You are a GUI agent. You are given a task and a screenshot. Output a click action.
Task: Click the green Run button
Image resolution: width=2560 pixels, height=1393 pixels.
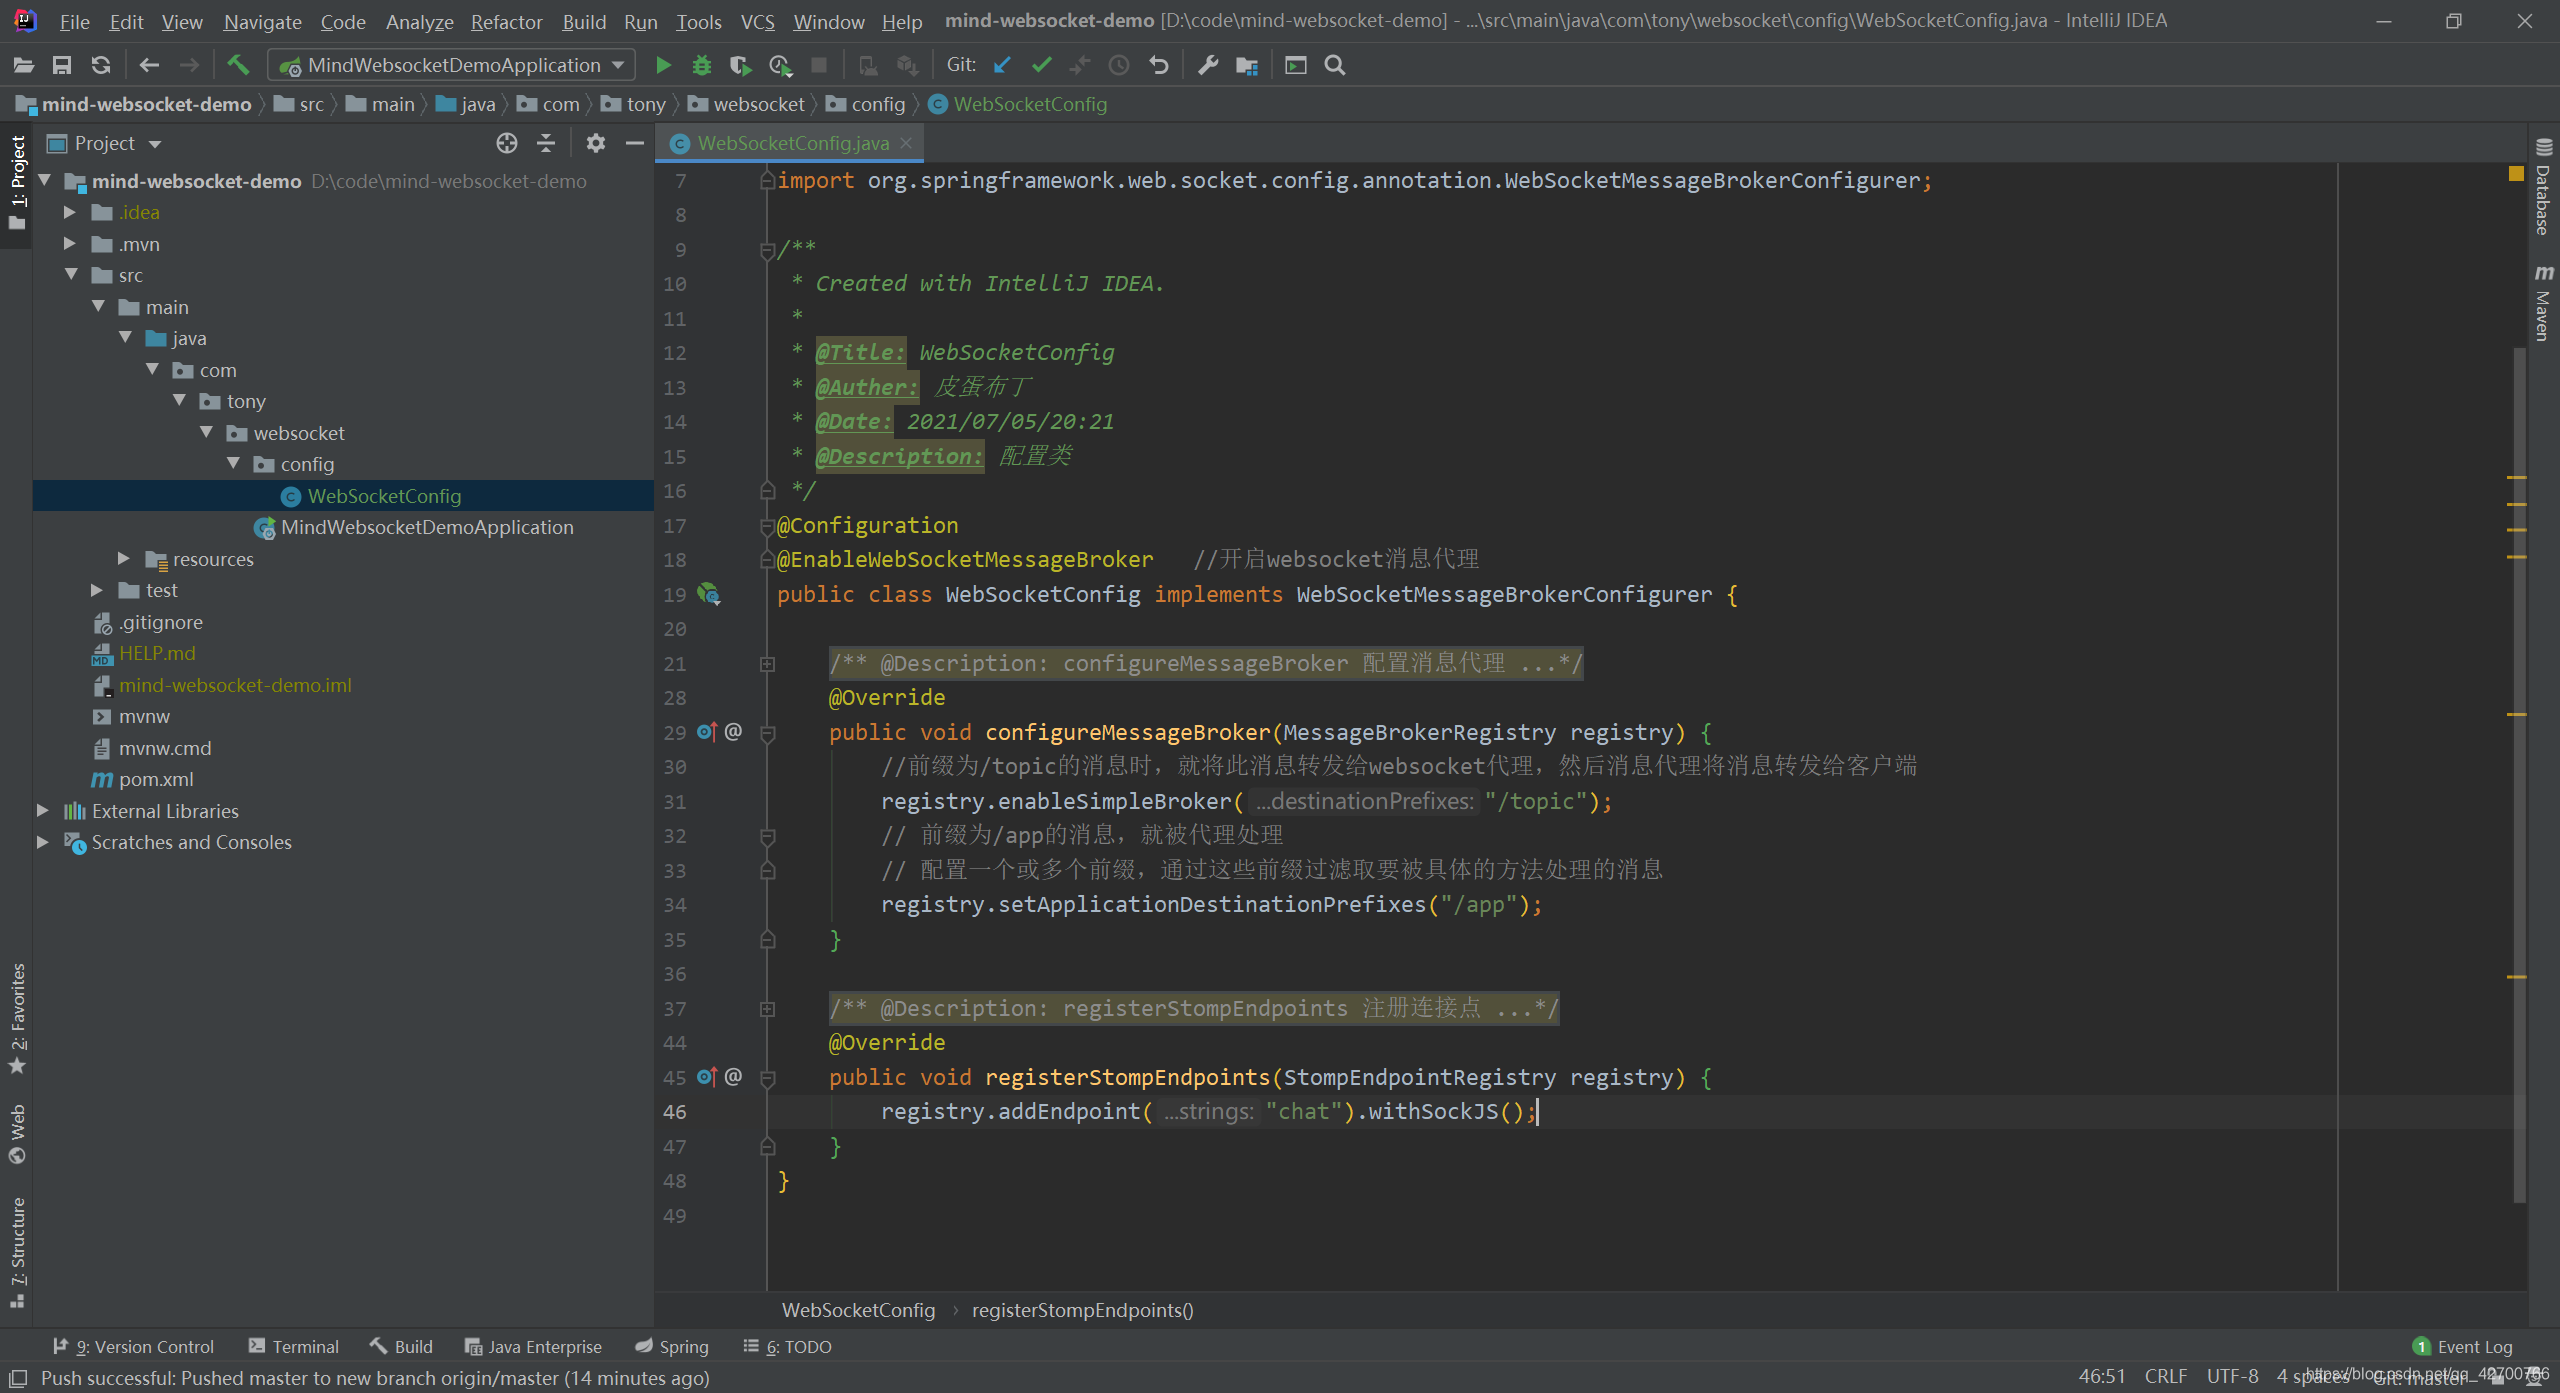click(662, 66)
